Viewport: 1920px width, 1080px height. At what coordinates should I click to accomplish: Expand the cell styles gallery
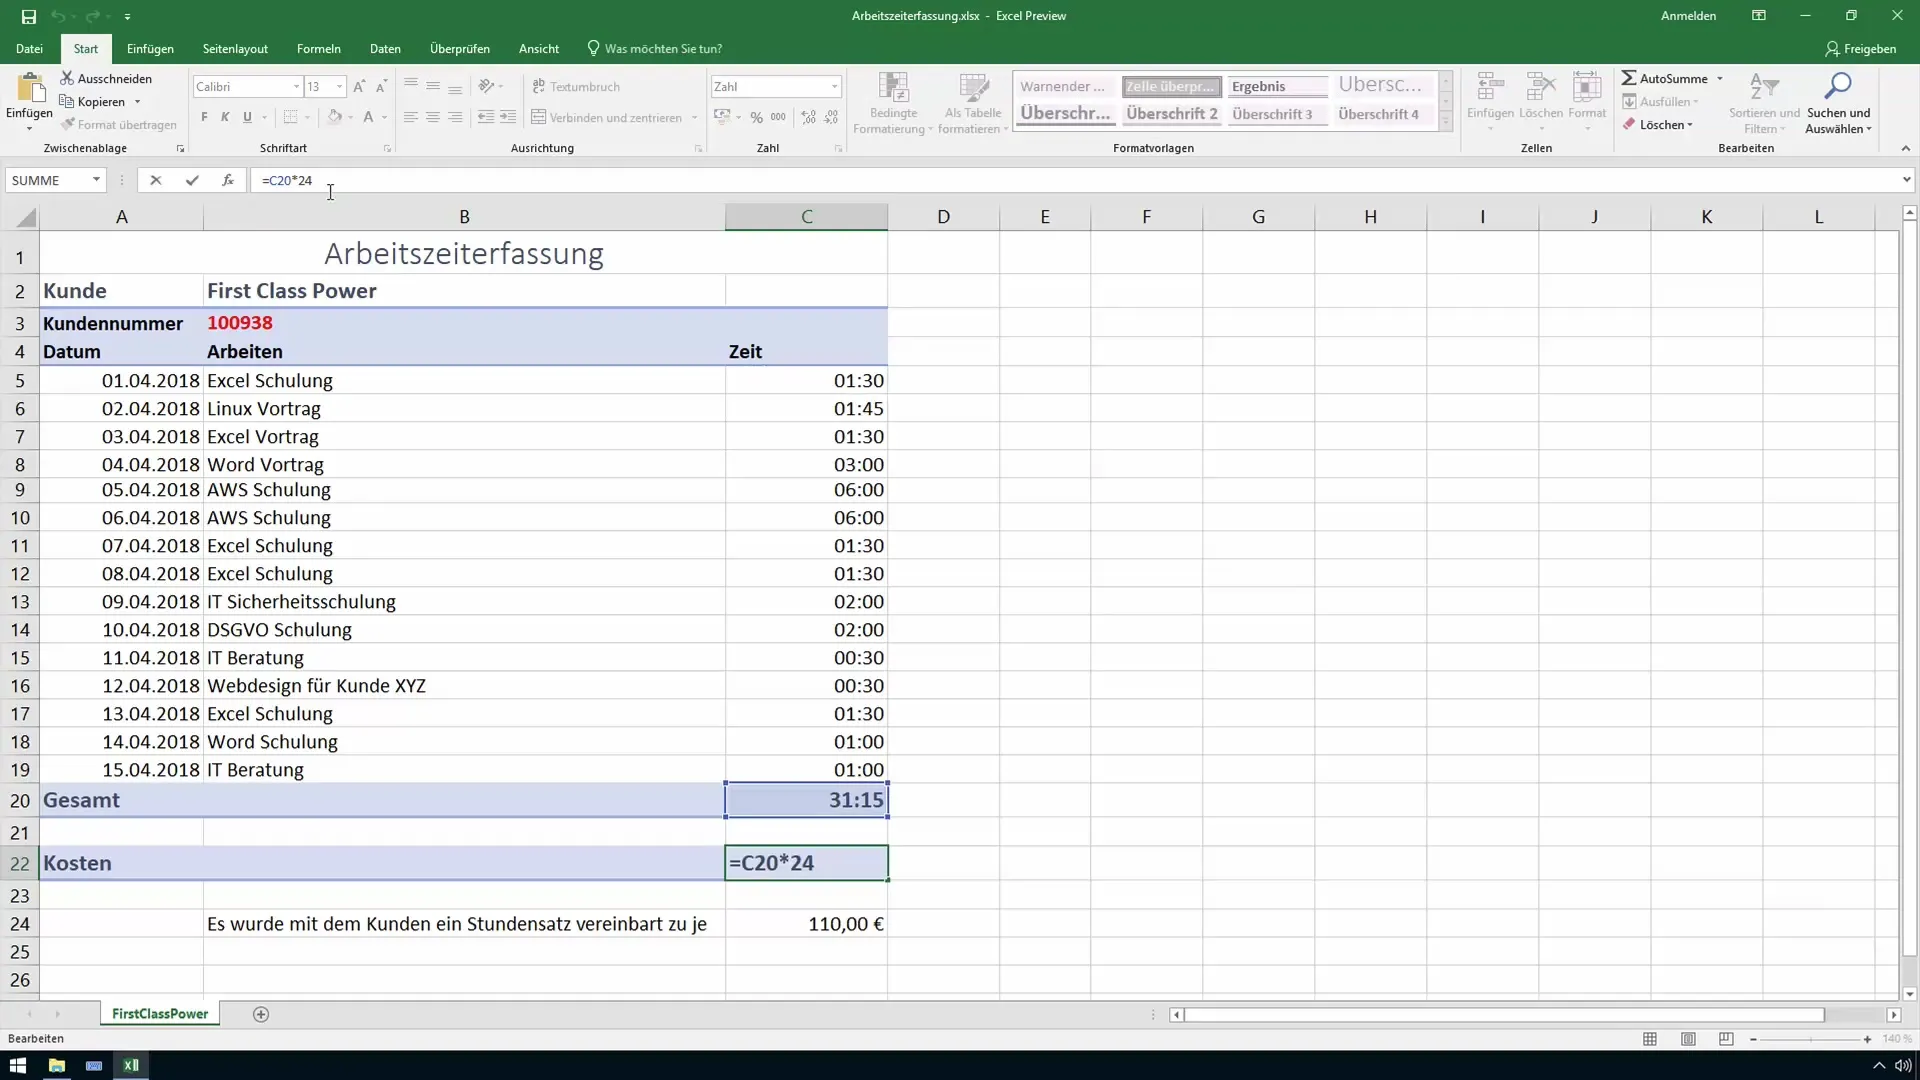(1445, 122)
